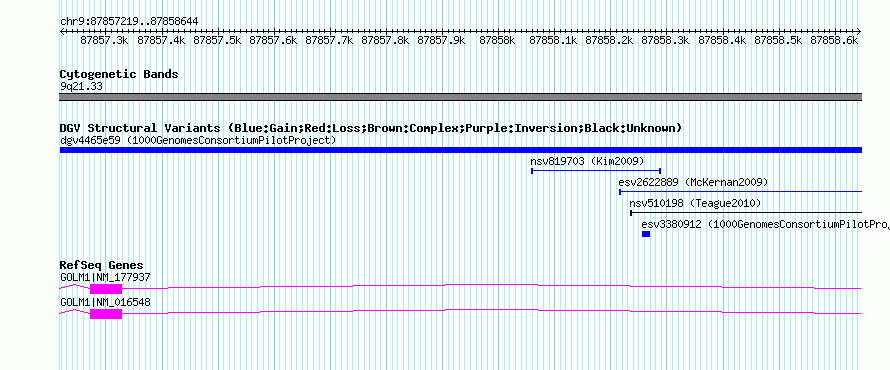Select the nsv819703 Kim2009 variant bar
Screen dimensions: 890x370
click(x=596, y=171)
